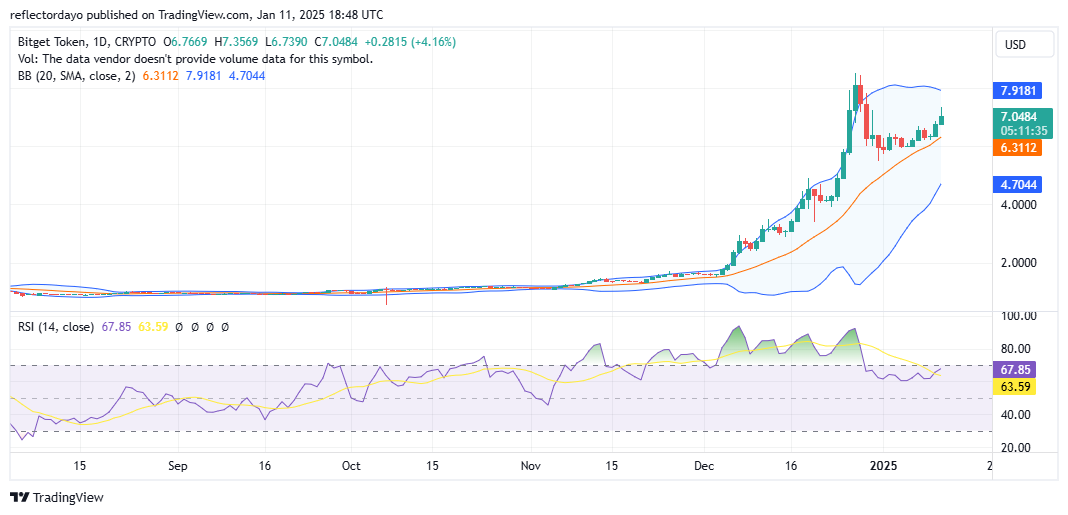Click the blue 4.7044 price axis label
1068x515 pixels.
pos(1018,183)
